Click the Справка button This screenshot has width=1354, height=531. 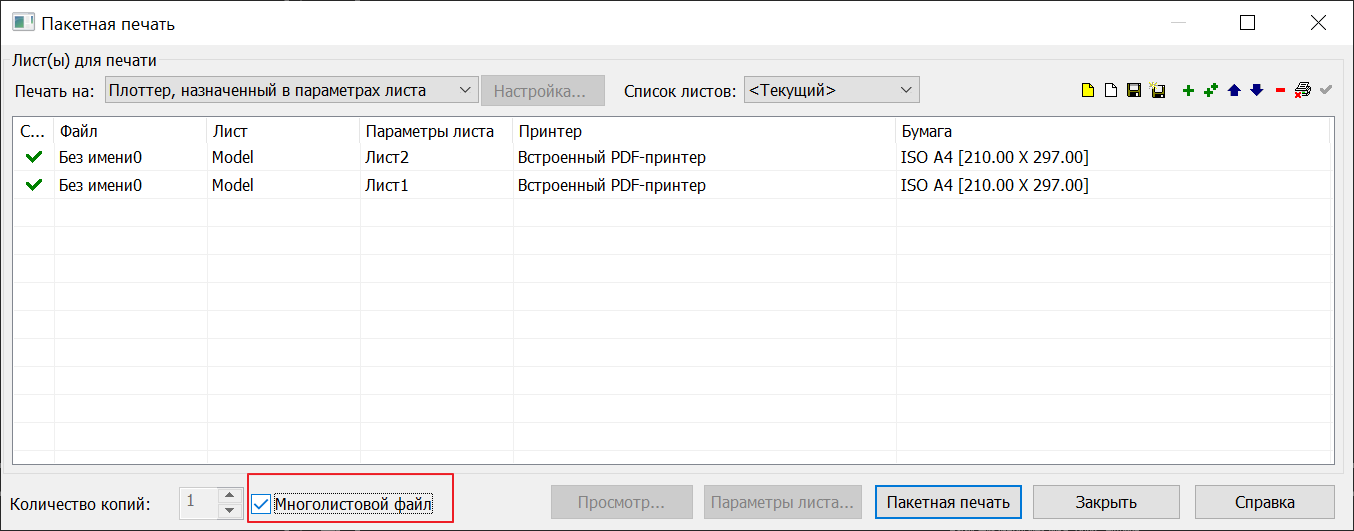[x=1264, y=502]
